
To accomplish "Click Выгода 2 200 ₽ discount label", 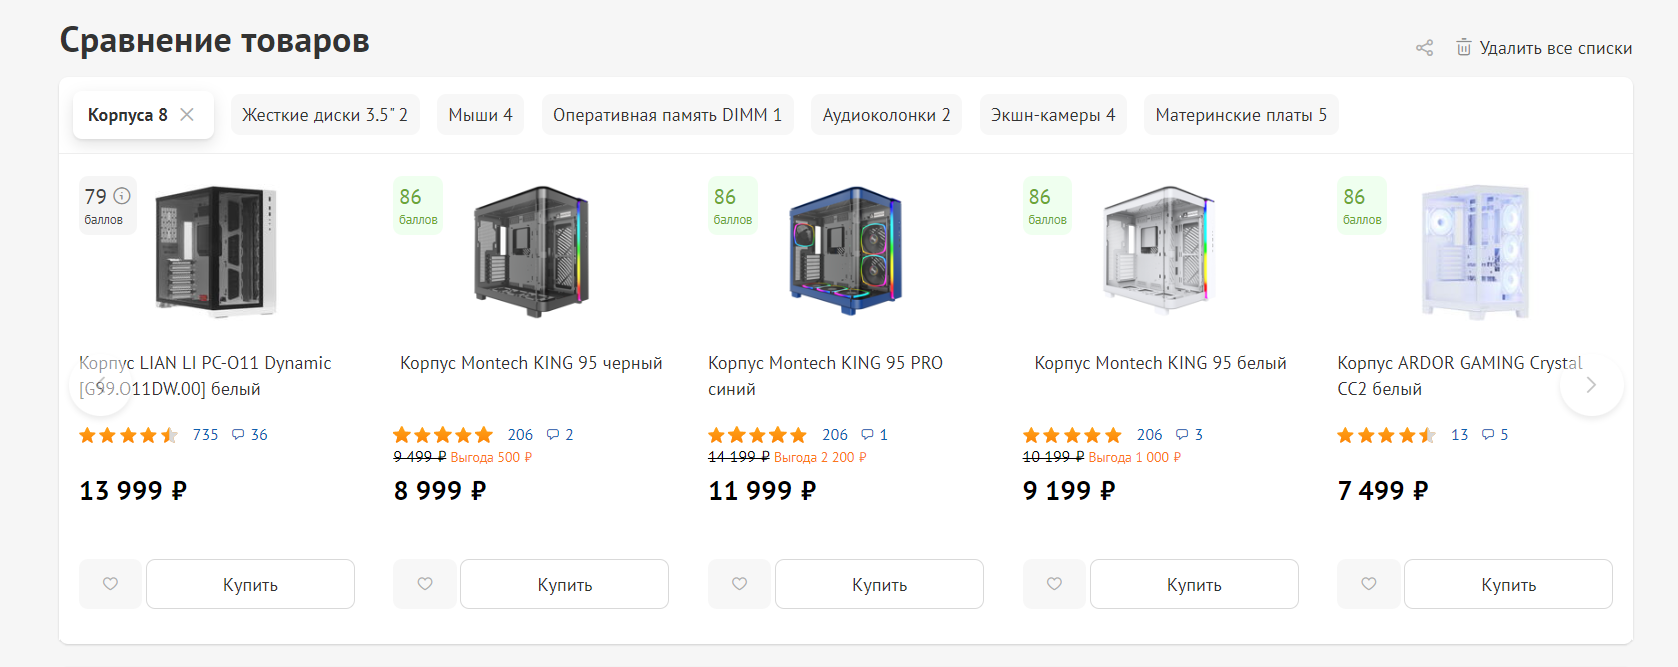I will [x=820, y=457].
